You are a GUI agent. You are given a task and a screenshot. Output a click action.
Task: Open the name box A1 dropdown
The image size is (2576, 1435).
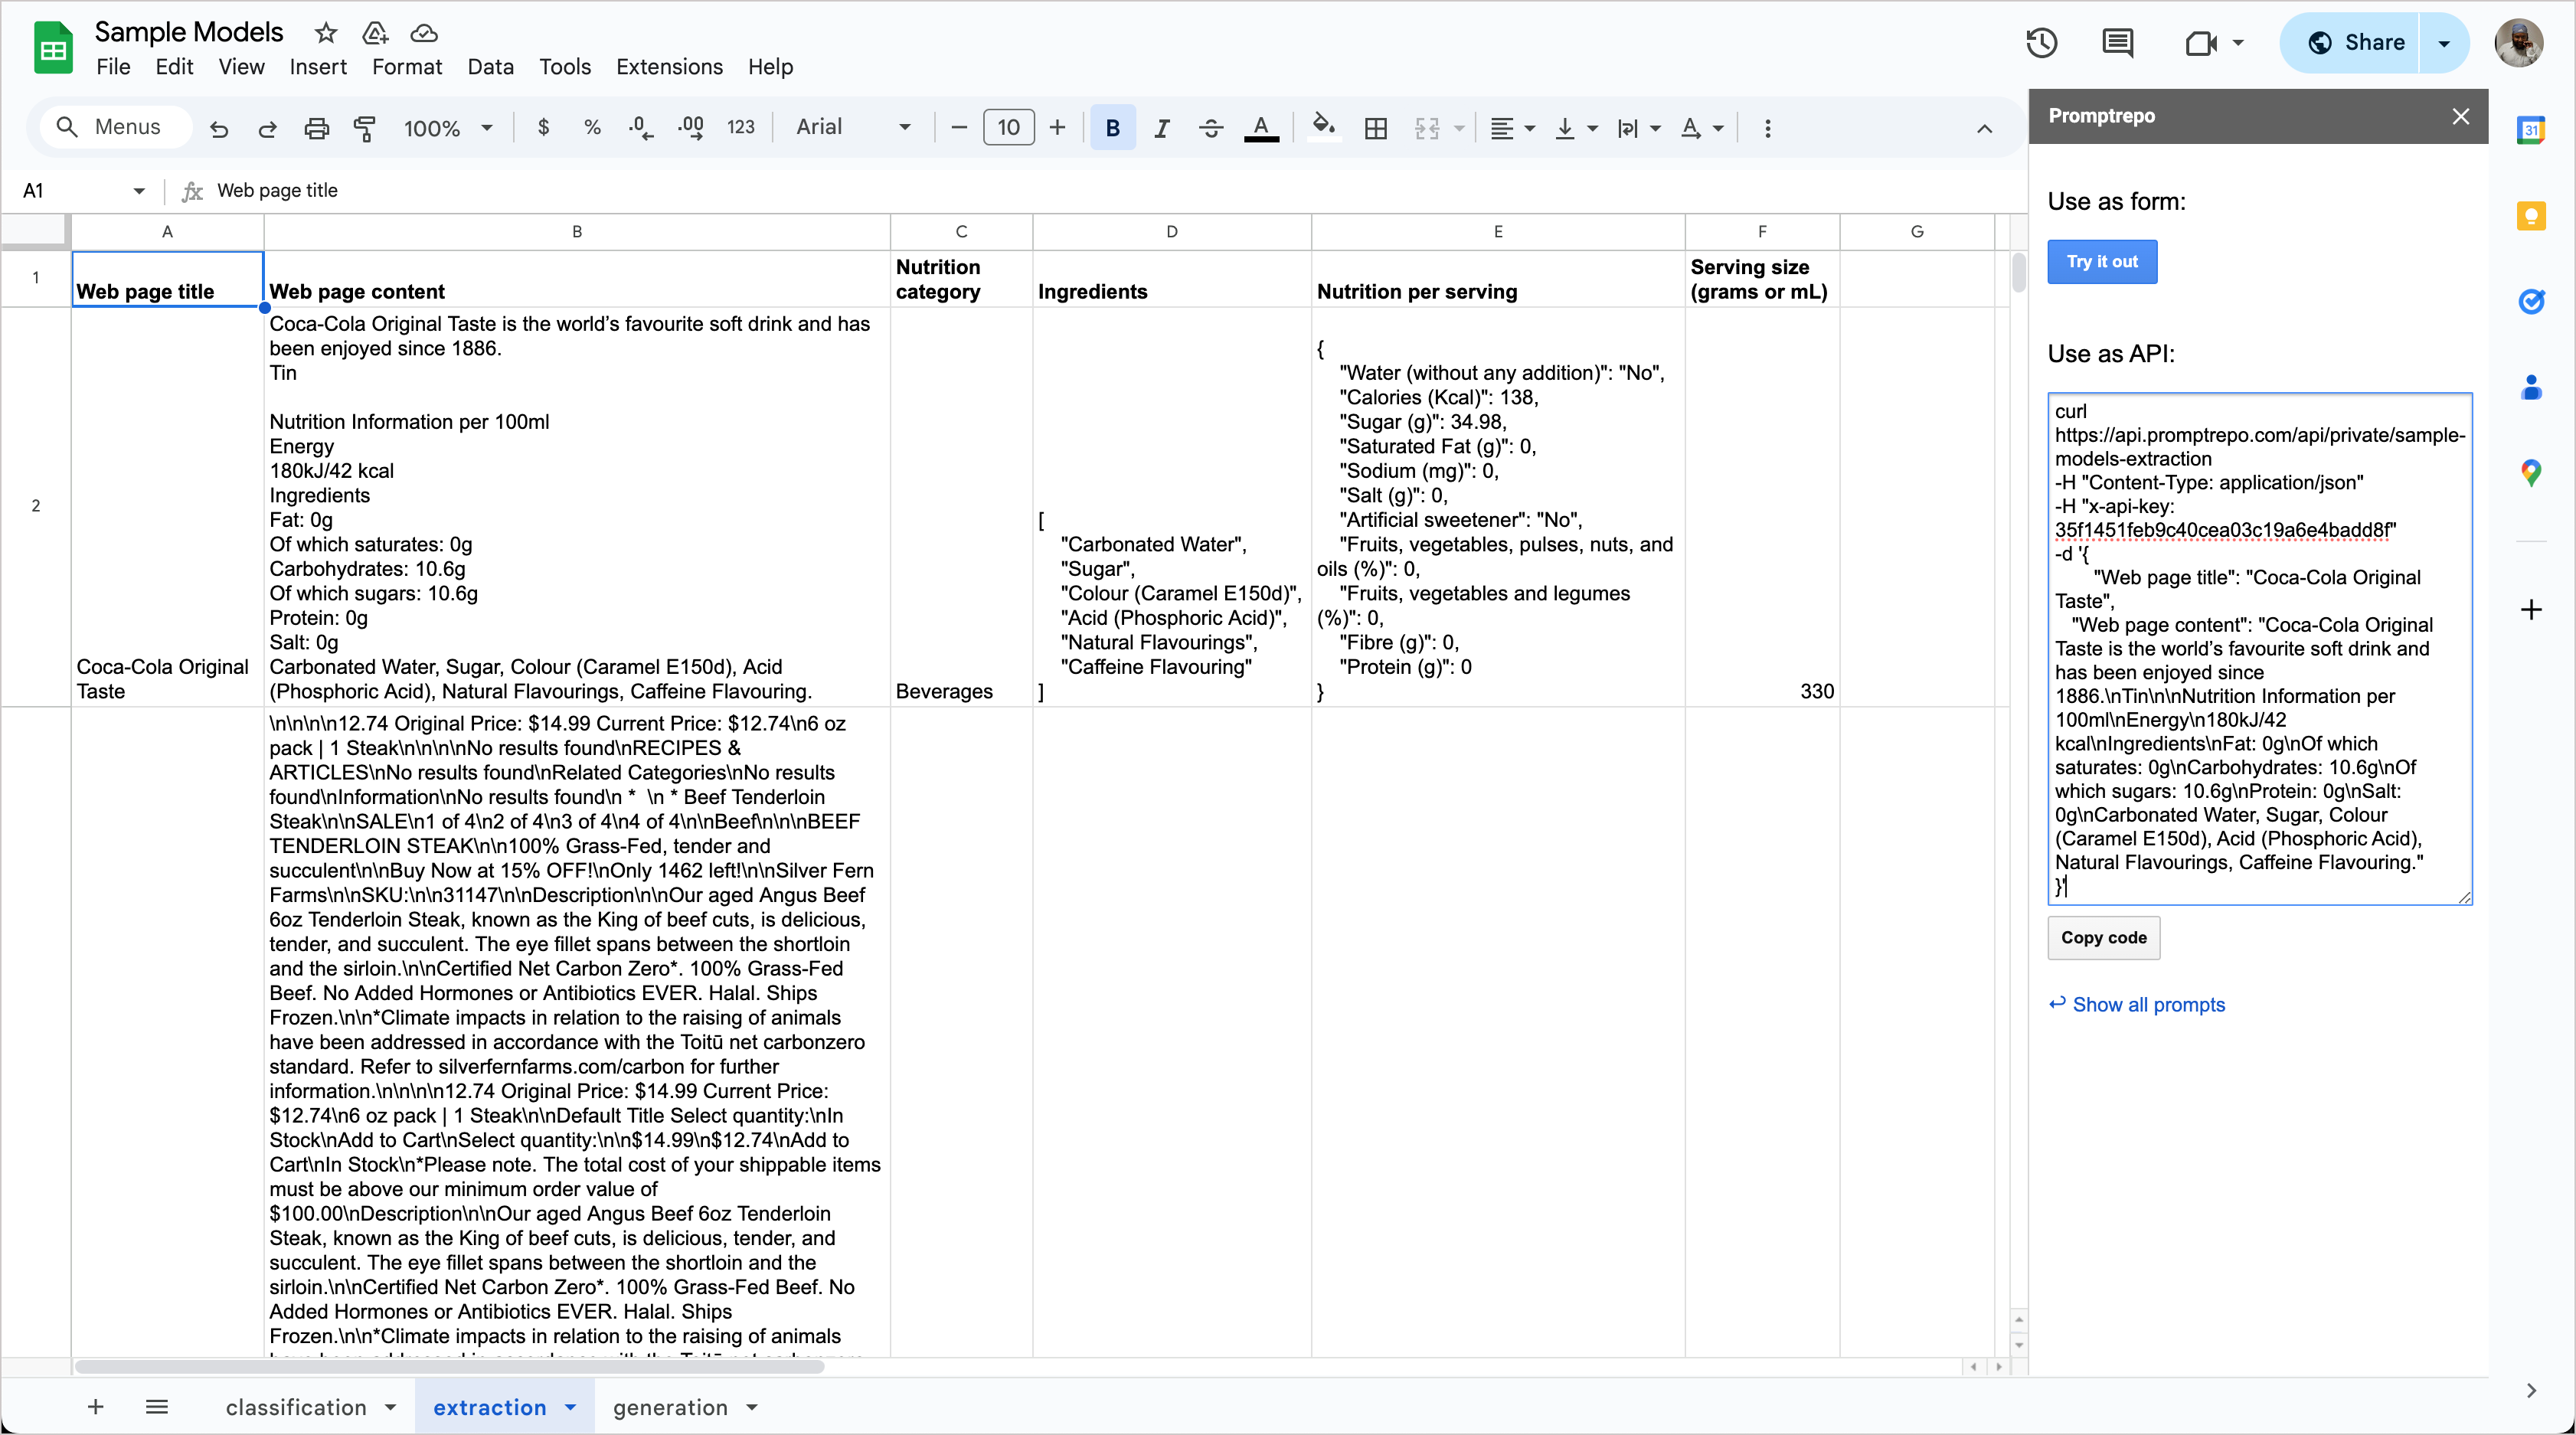click(139, 190)
